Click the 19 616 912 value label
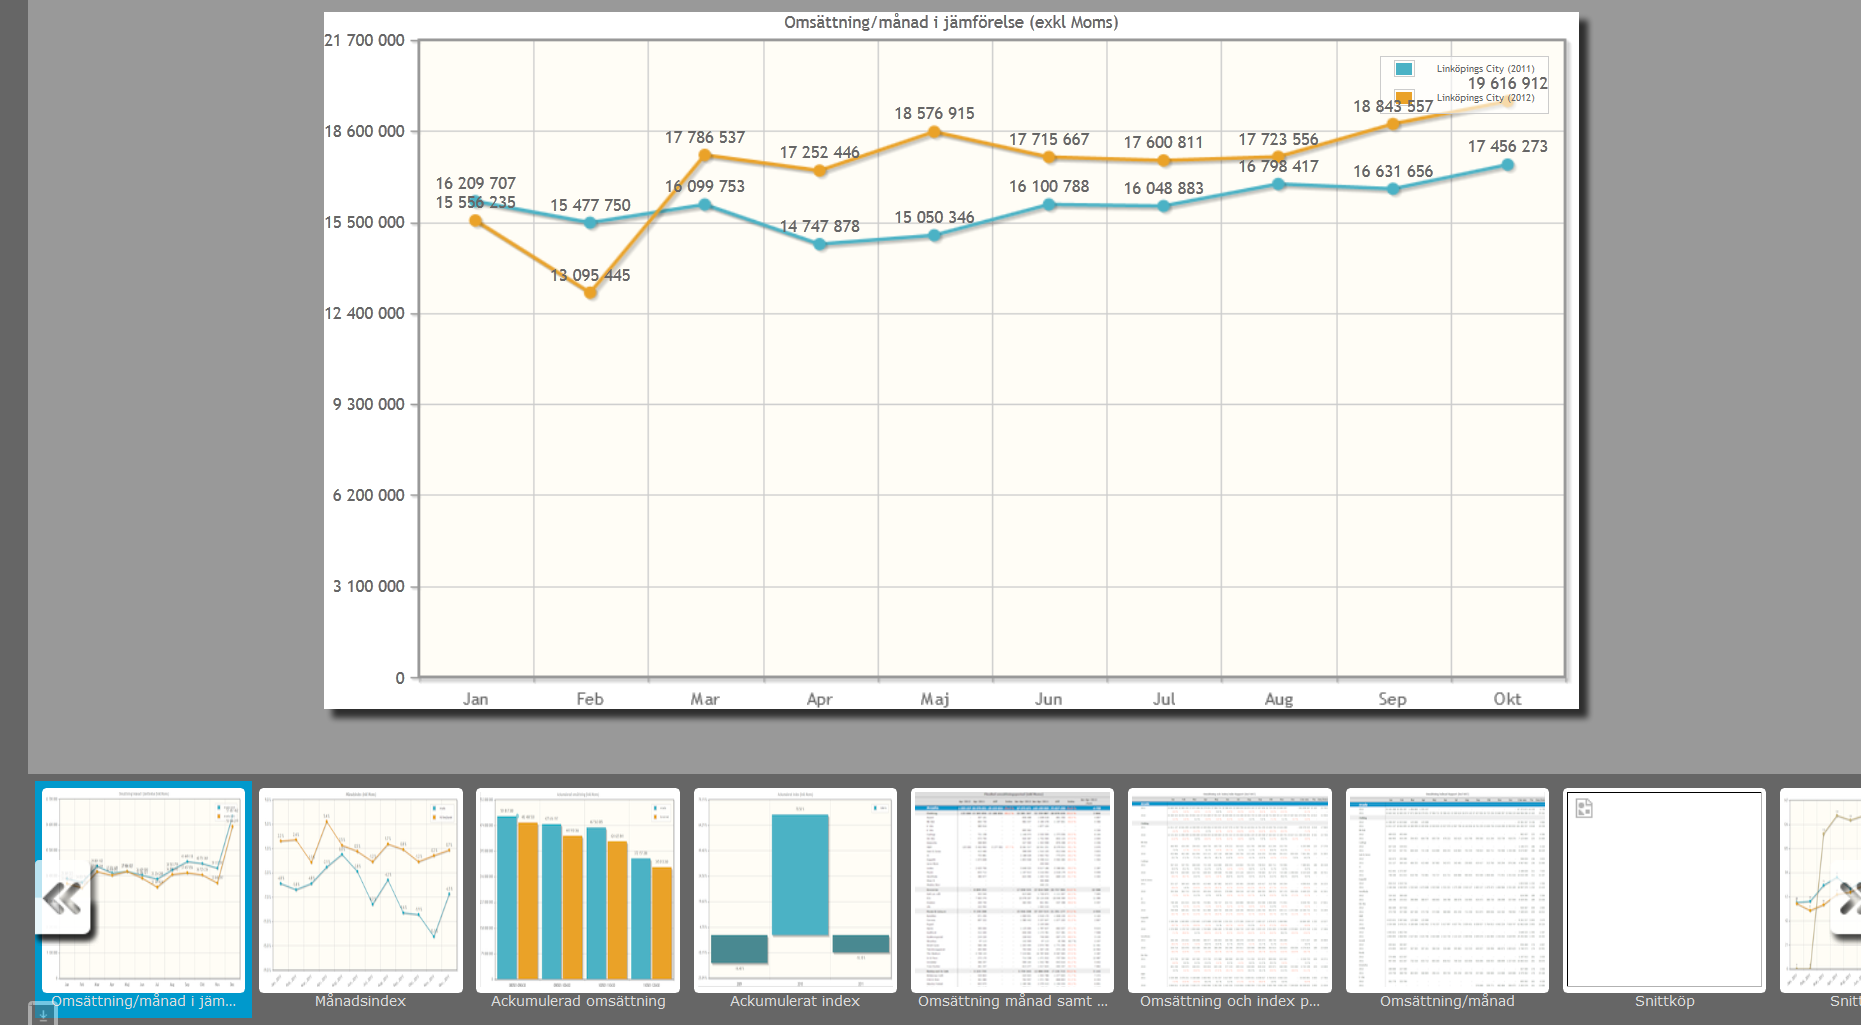Image resolution: width=1861 pixels, height=1025 pixels. point(1507,83)
